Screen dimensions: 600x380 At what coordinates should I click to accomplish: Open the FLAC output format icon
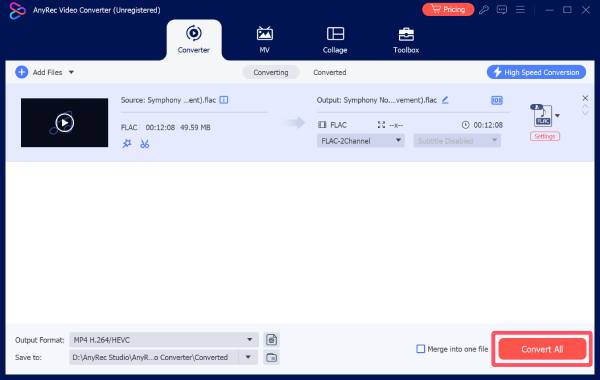(x=543, y=115)
